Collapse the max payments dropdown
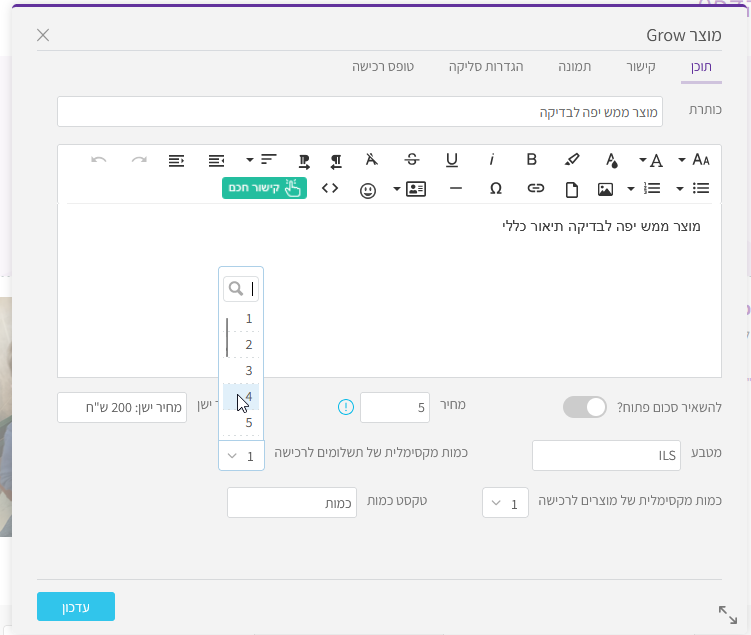Viewport: 751px width, 635px height. 241,455
